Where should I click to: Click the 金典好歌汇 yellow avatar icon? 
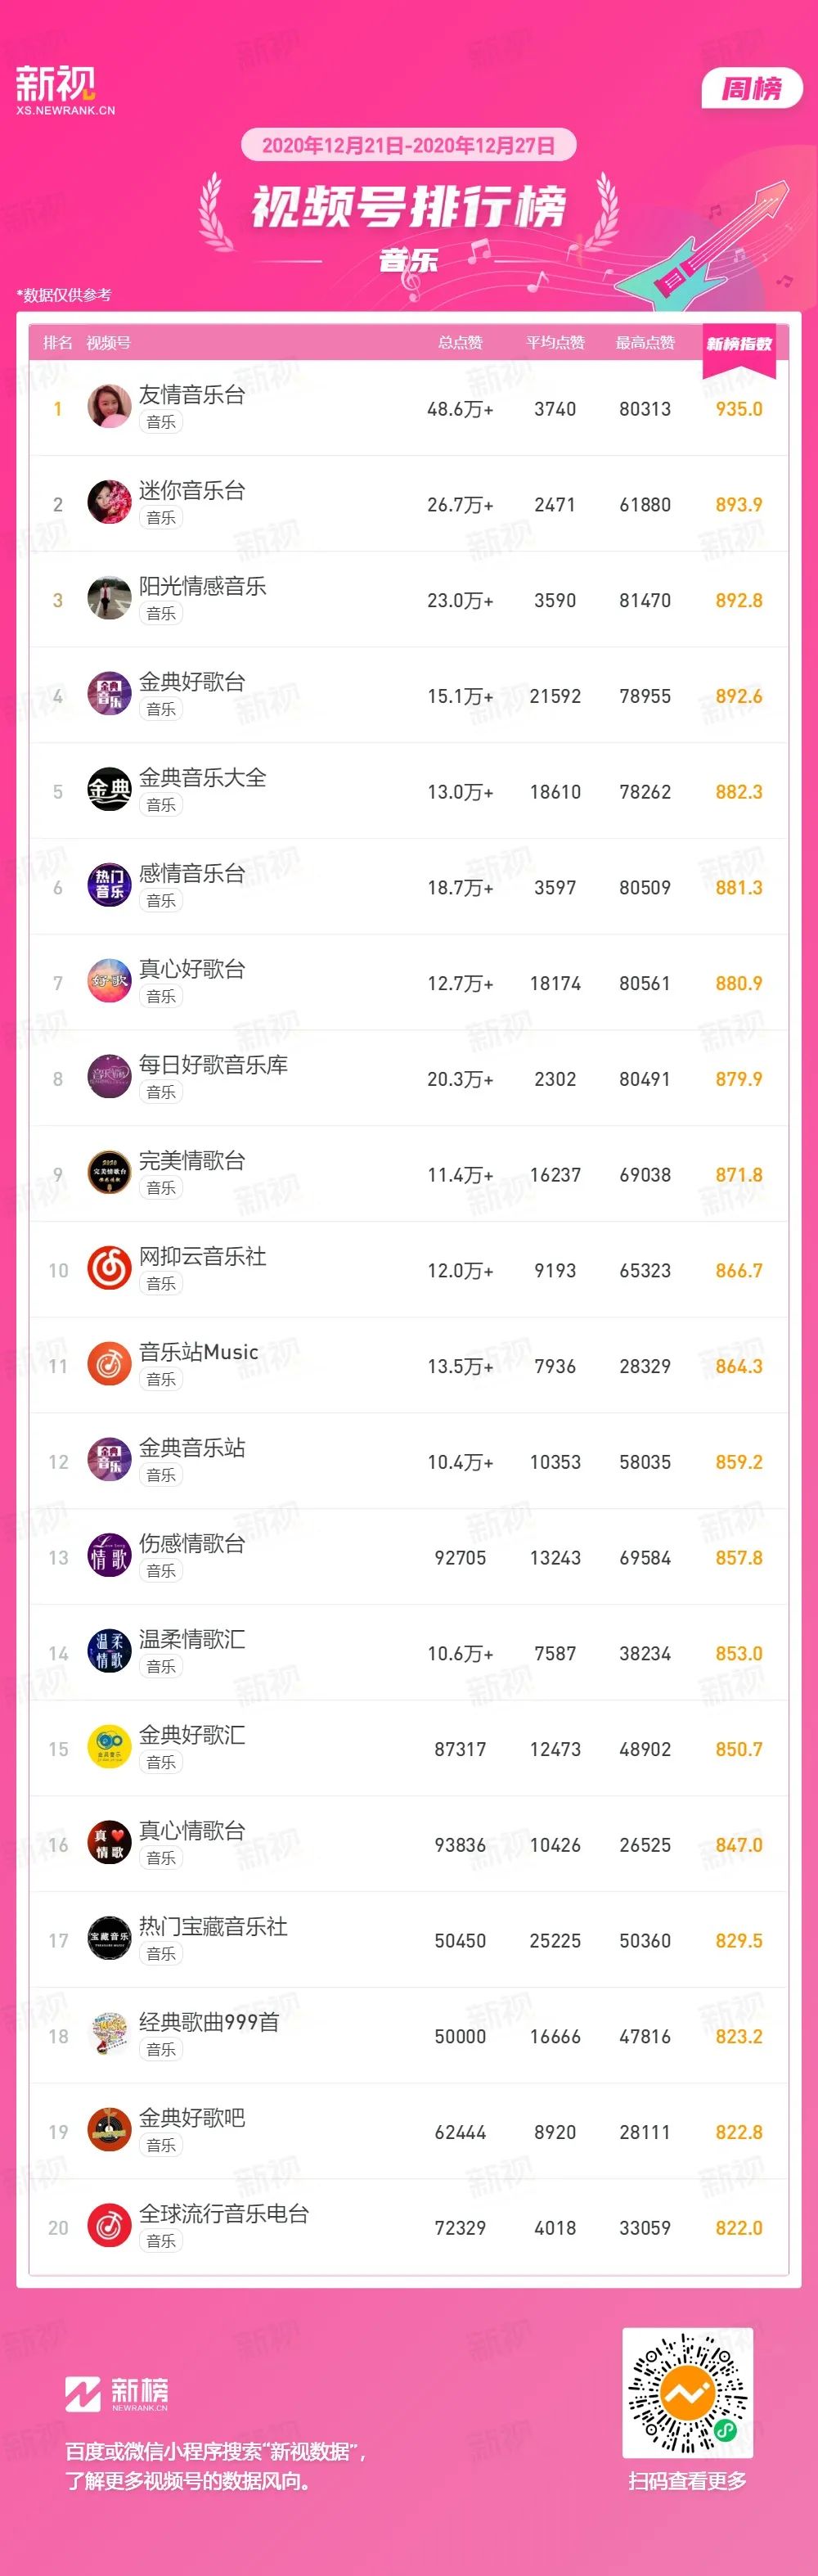[109, 1747]
